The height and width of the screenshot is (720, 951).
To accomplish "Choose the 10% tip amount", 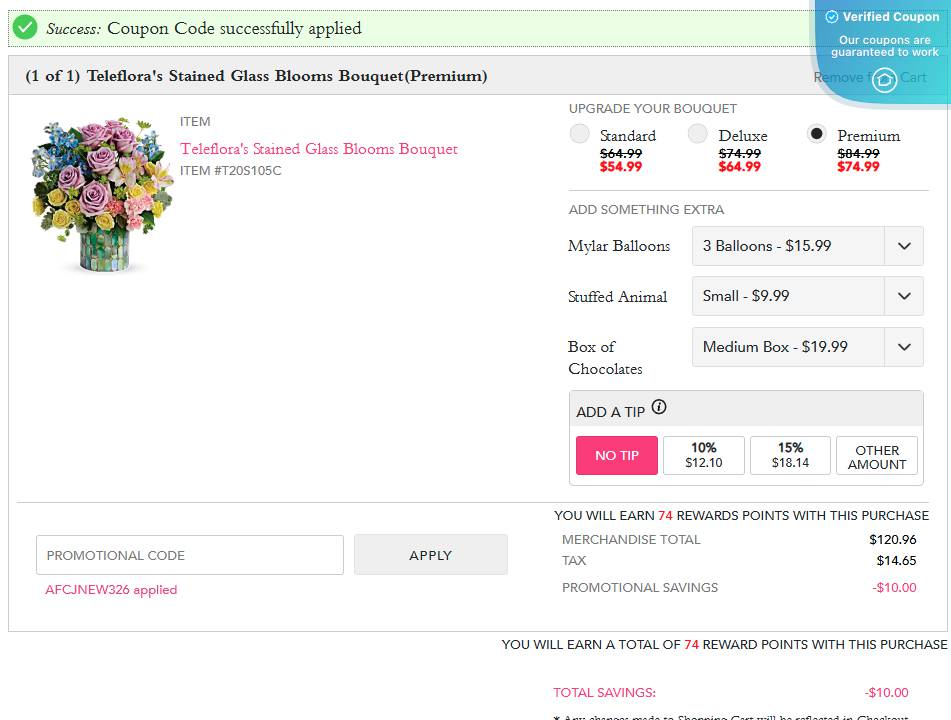I will tap(703, 455).
